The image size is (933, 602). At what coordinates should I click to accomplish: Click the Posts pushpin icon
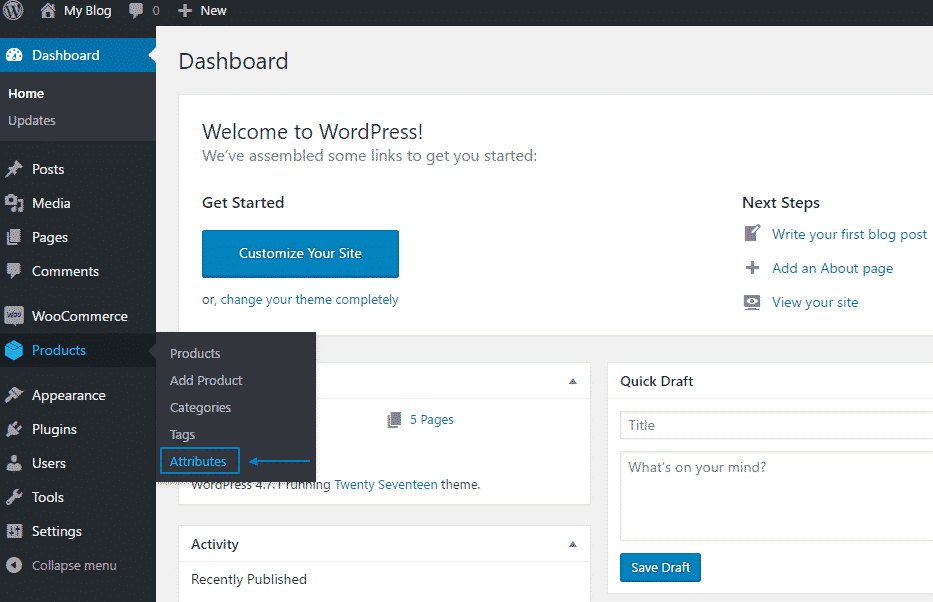(x=14, y=169)
